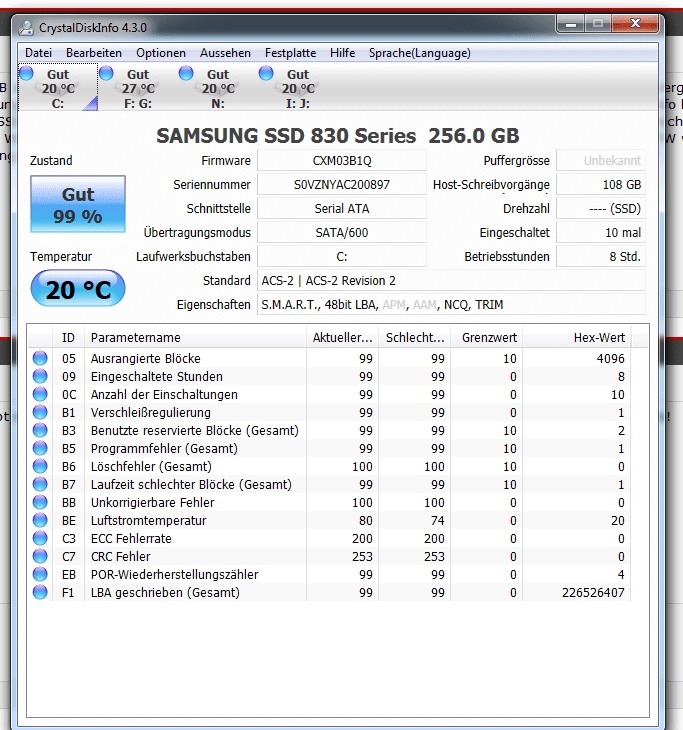
Task: Click the Firmware field CXM03B1Q
Action: [x=342, y=161]
